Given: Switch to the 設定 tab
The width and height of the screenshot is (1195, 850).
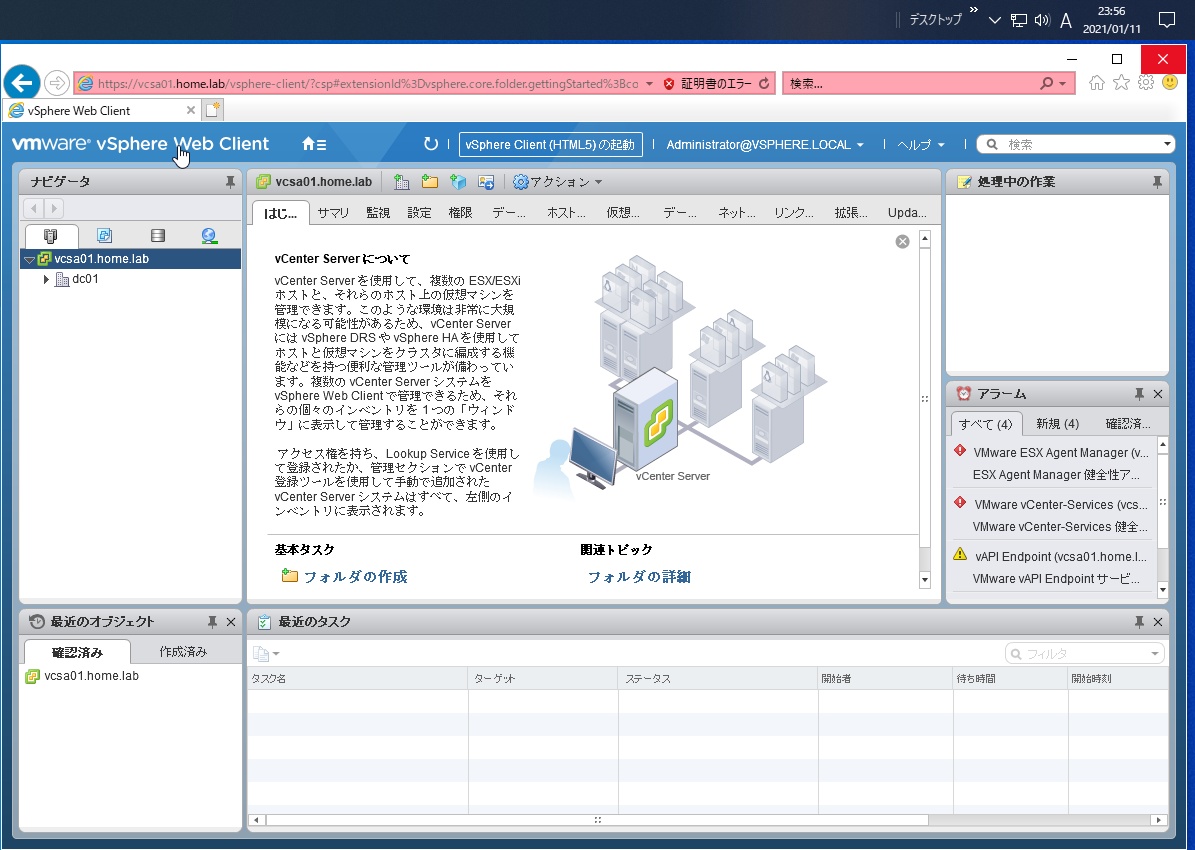Looking at the screenshot, I should 419,213.
